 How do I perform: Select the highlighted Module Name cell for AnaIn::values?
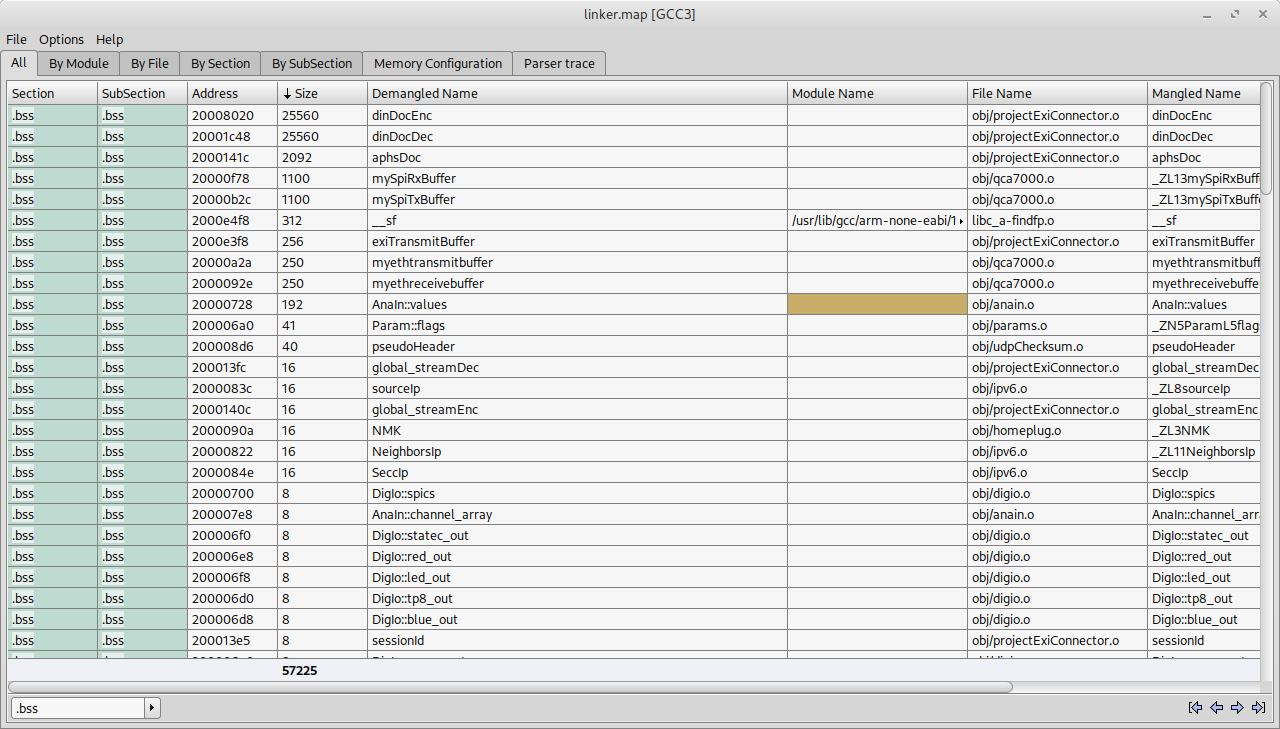pos(877,305)
